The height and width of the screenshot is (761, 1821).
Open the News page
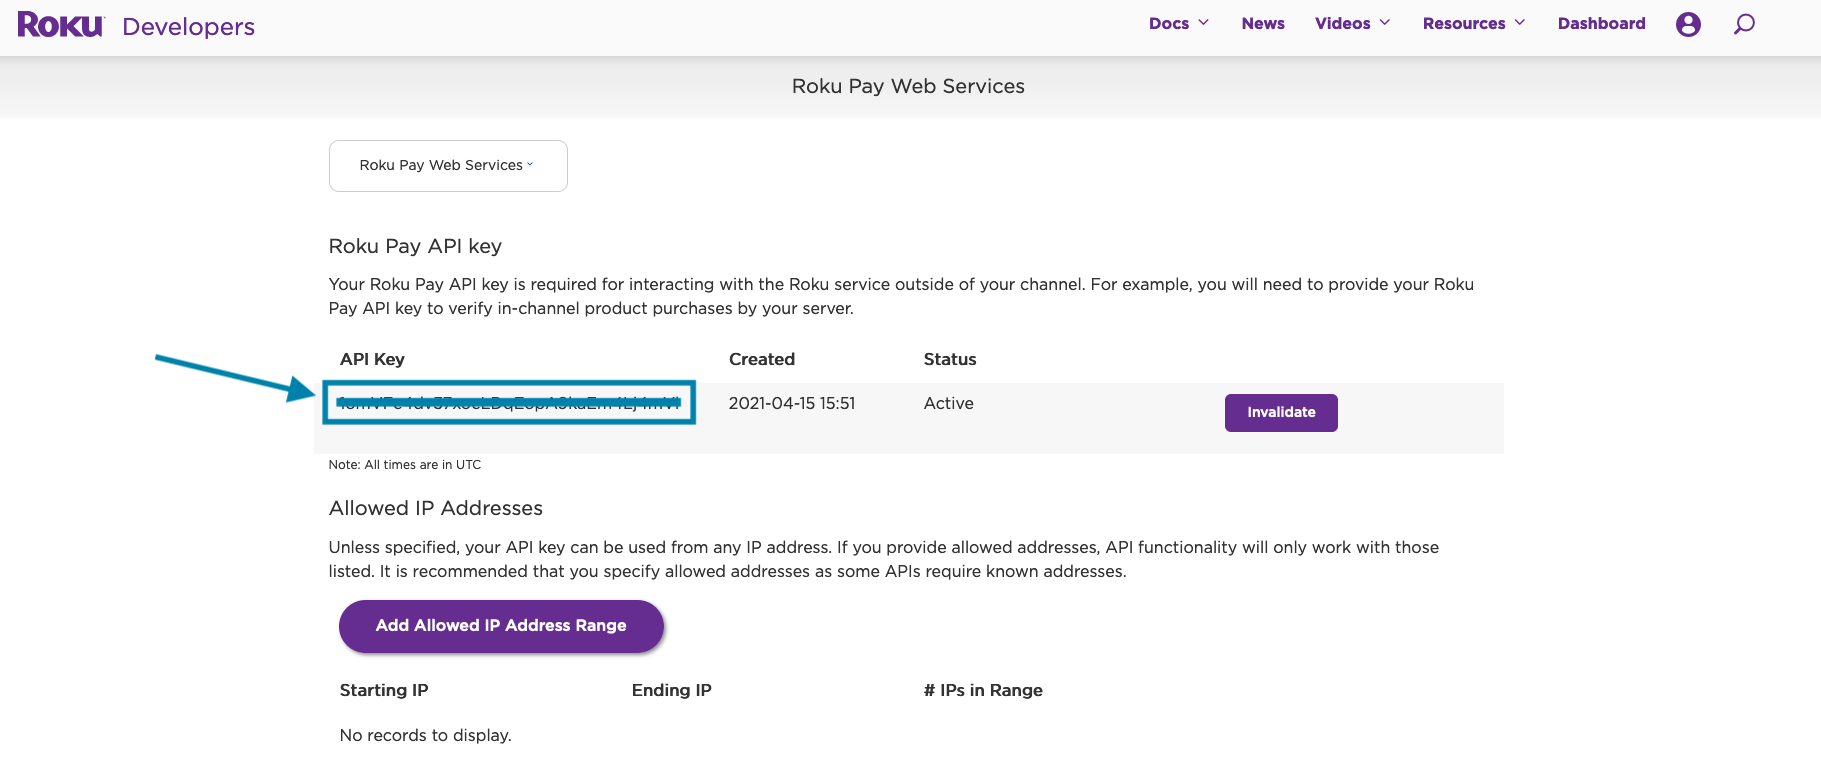point(1263,23)
